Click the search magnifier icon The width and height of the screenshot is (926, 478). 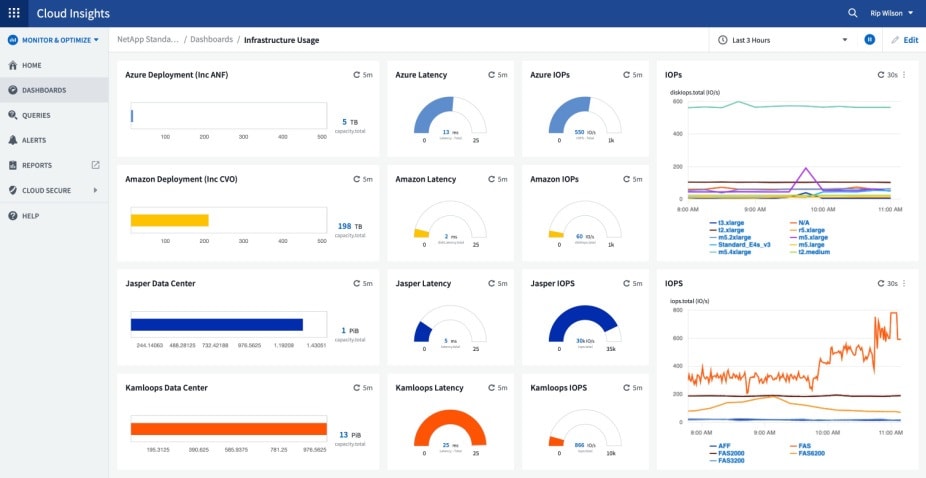pos(852,13)
